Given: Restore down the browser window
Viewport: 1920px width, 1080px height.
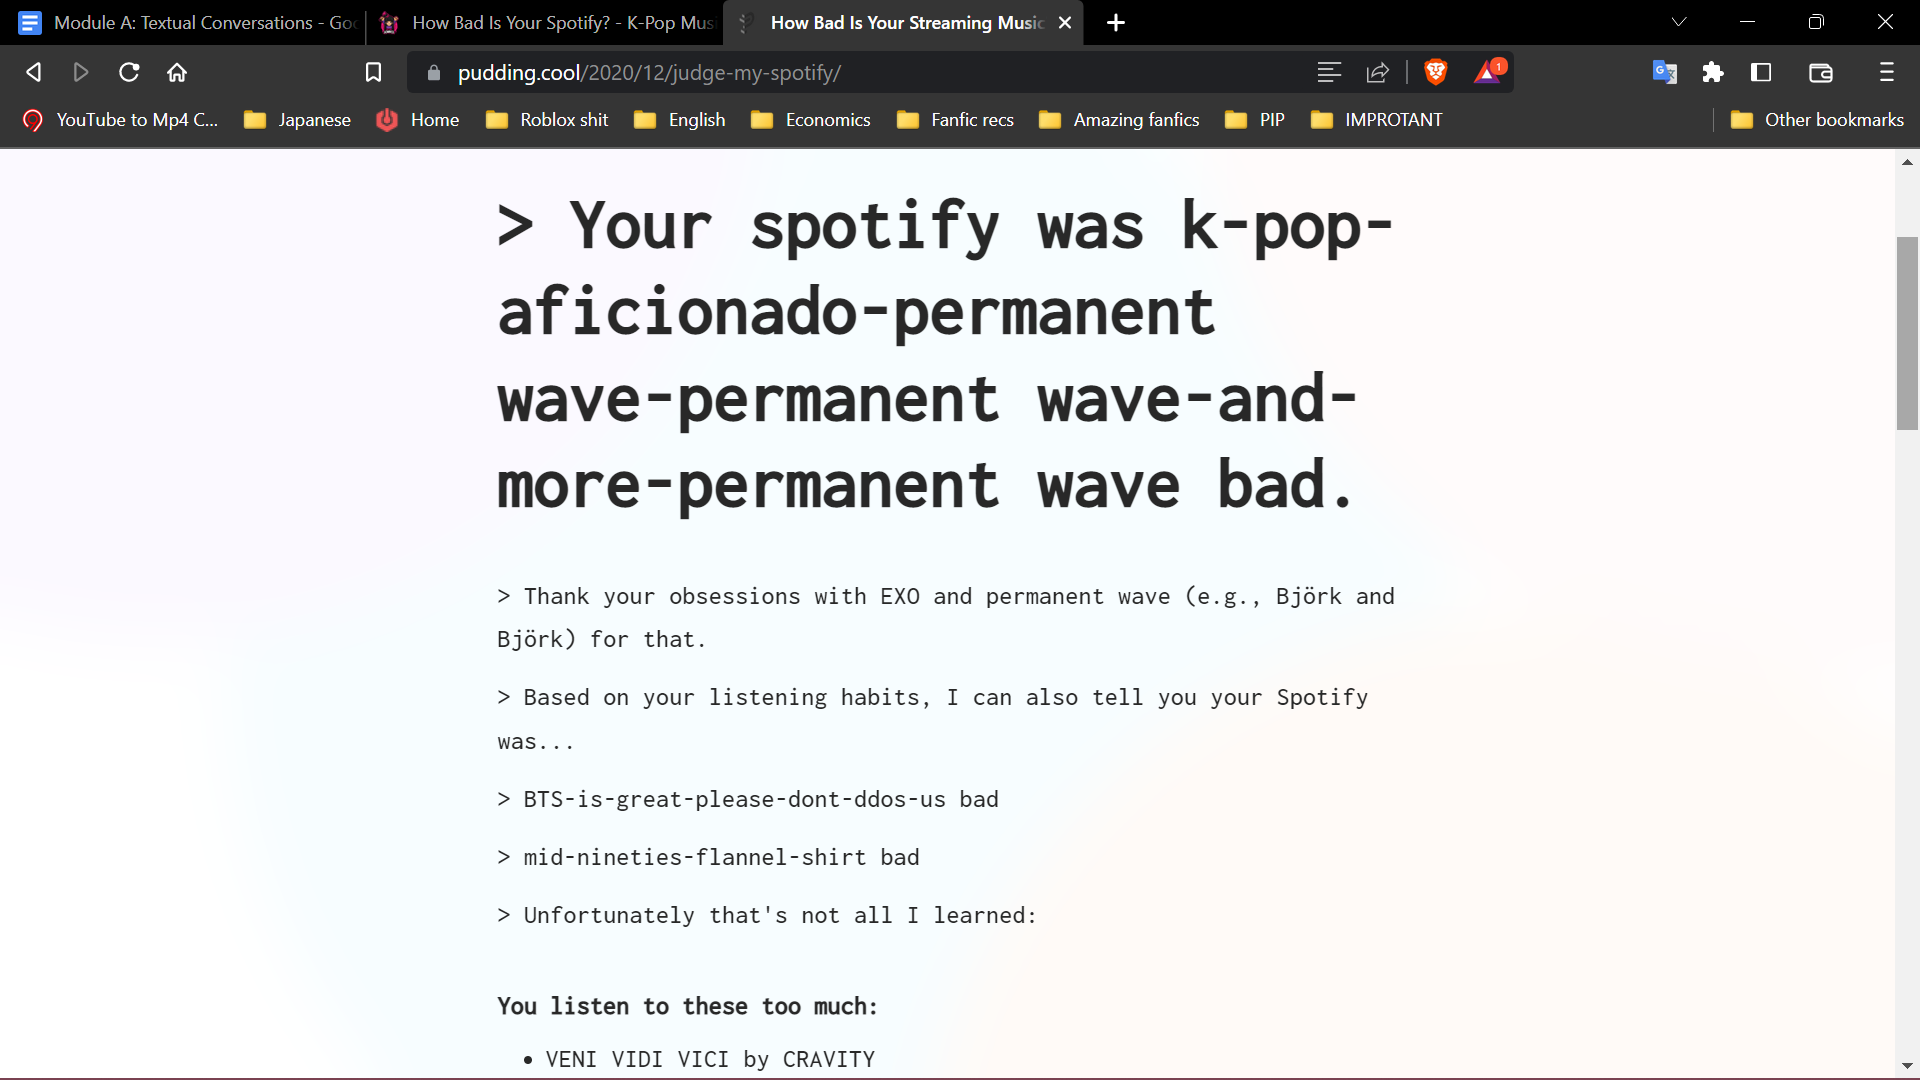Looking at the screenshot, I should click(1816, 22).
